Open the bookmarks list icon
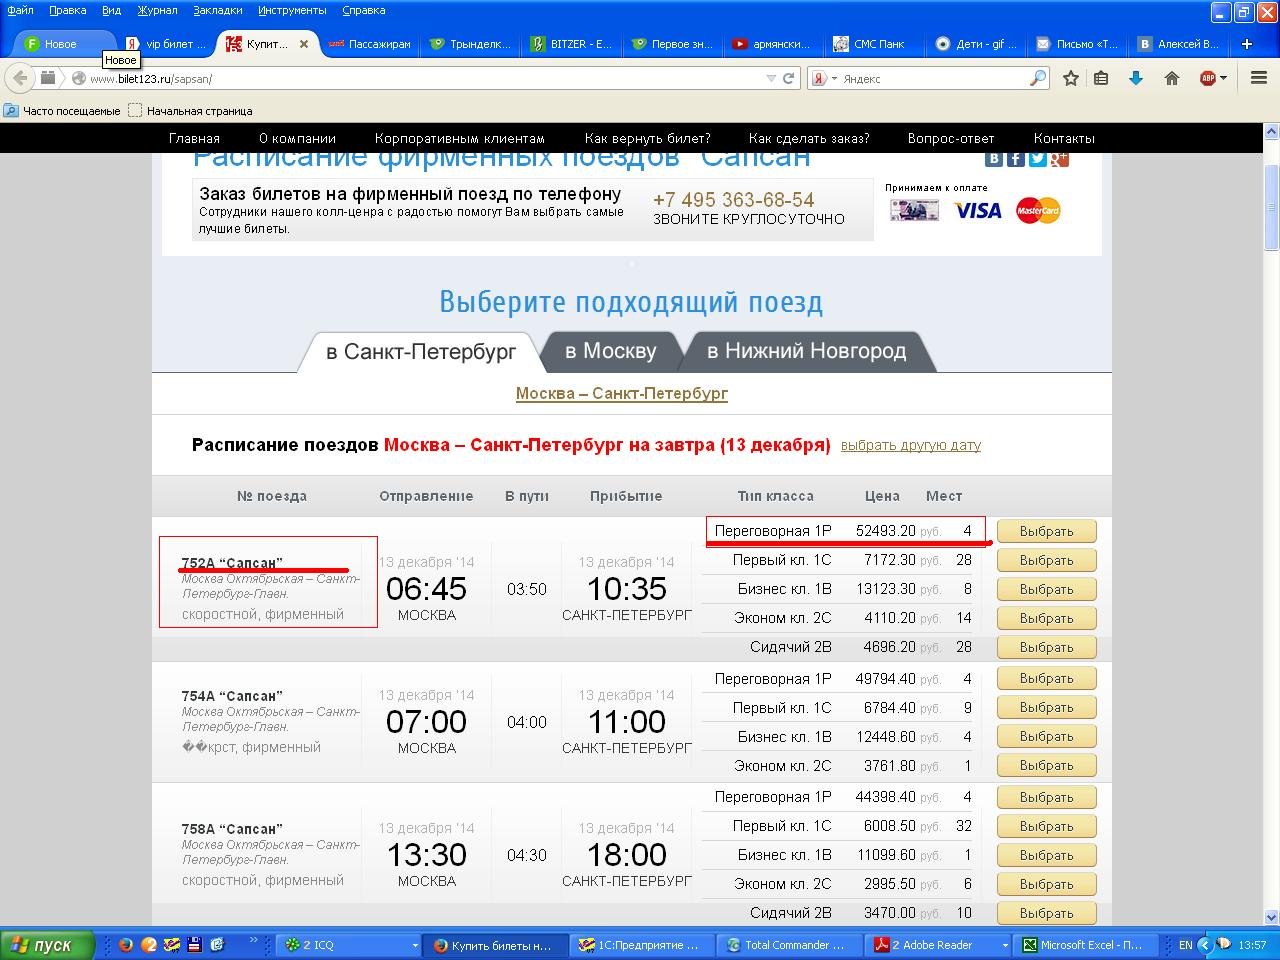This screenshot has width=1280, height=960. 1101,78
